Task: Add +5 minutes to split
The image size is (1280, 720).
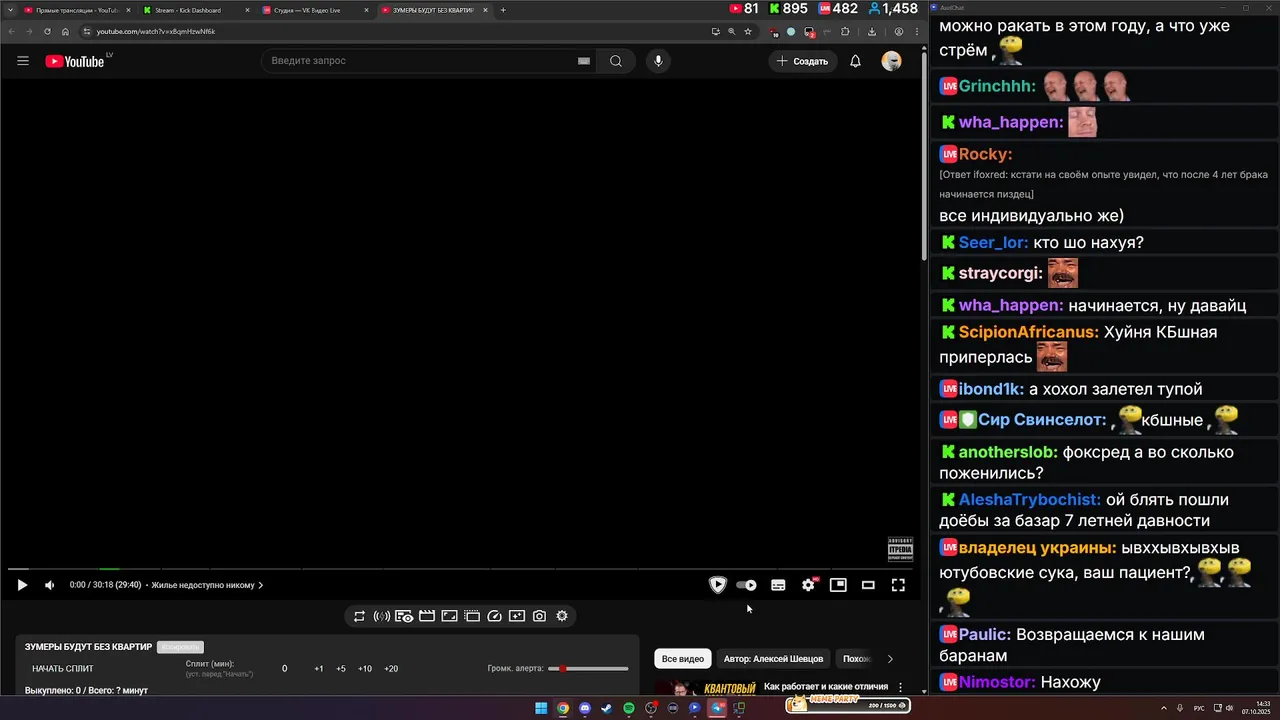Action: (x=341, y=669)
